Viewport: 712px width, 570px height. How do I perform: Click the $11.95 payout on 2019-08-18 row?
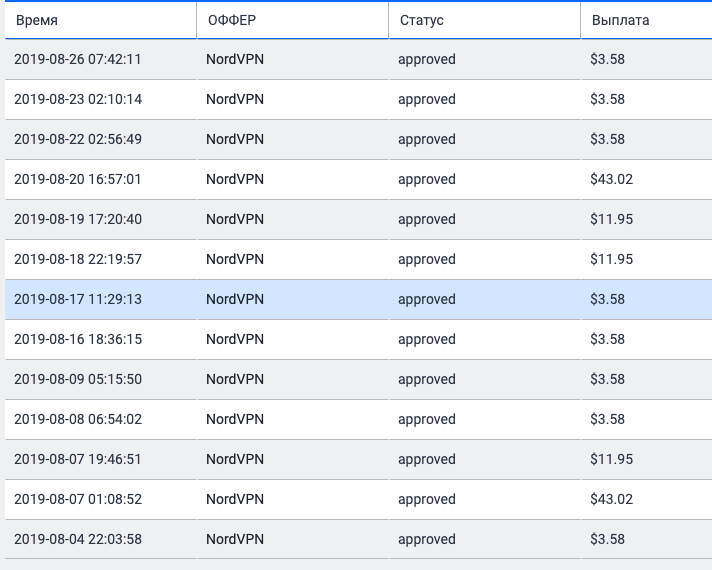tap(611, 259)
